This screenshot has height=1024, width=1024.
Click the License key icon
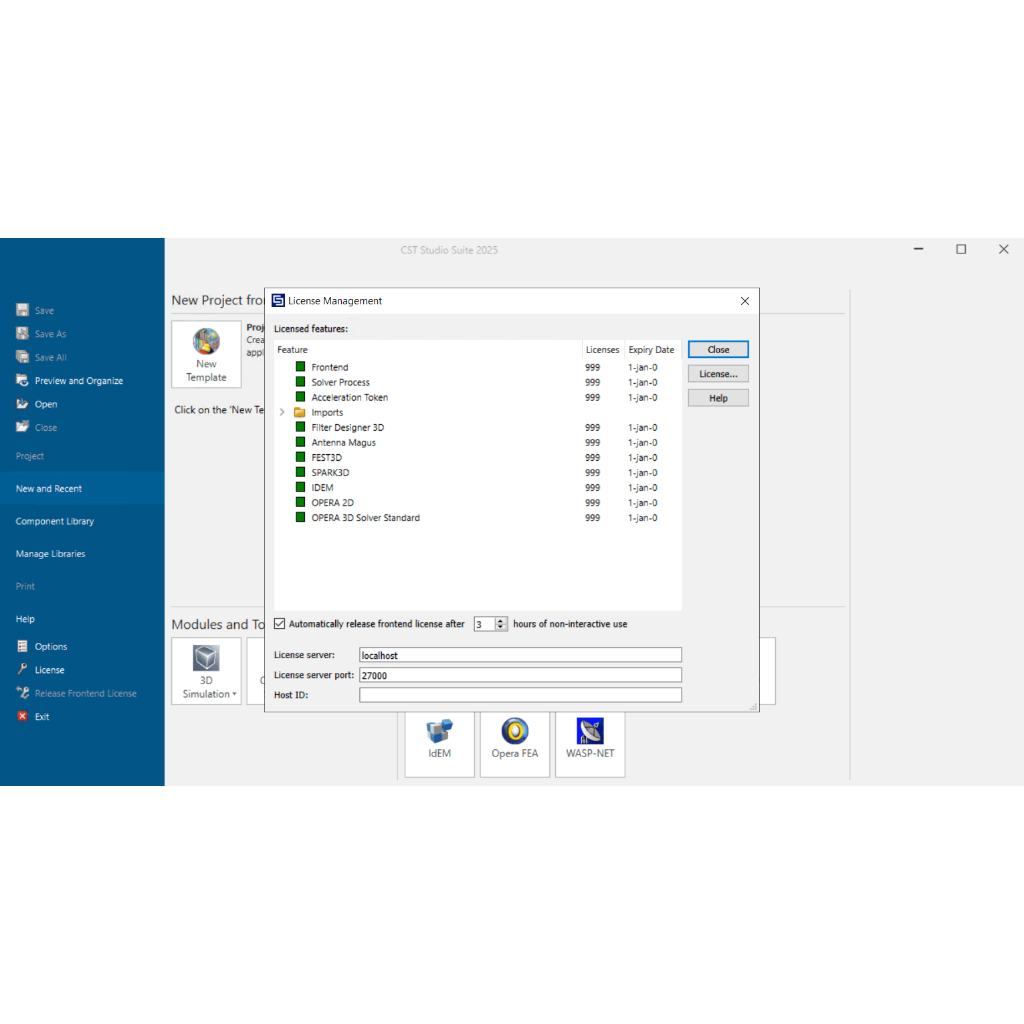pyautogui.click(x=22, y=669)
